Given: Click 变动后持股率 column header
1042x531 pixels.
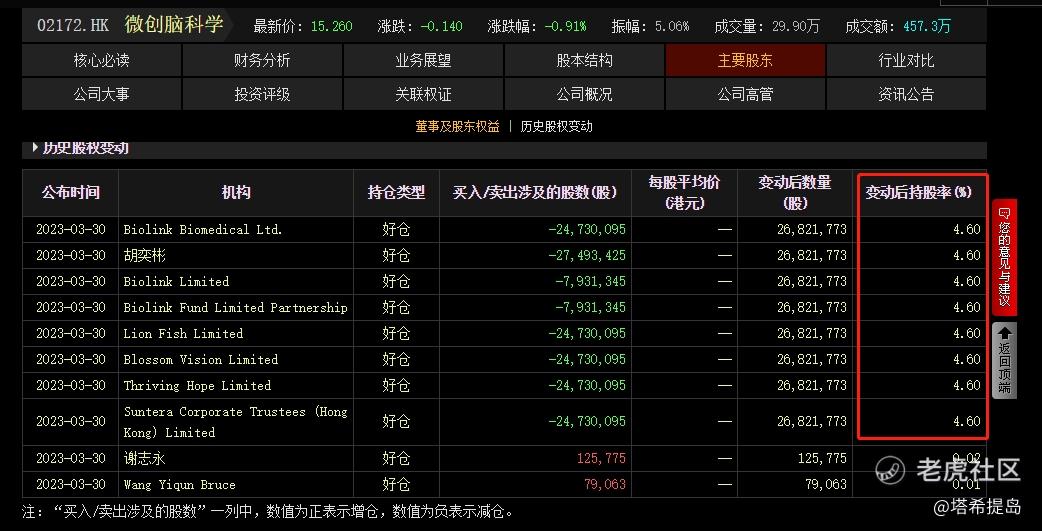Looking at the screenshot, I should [920, 193].
